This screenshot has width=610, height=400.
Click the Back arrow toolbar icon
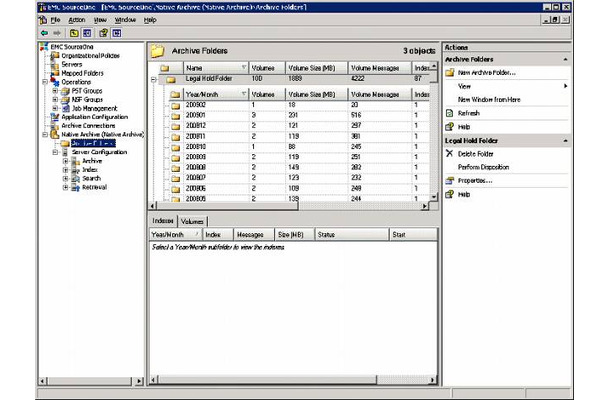[44, 33]
